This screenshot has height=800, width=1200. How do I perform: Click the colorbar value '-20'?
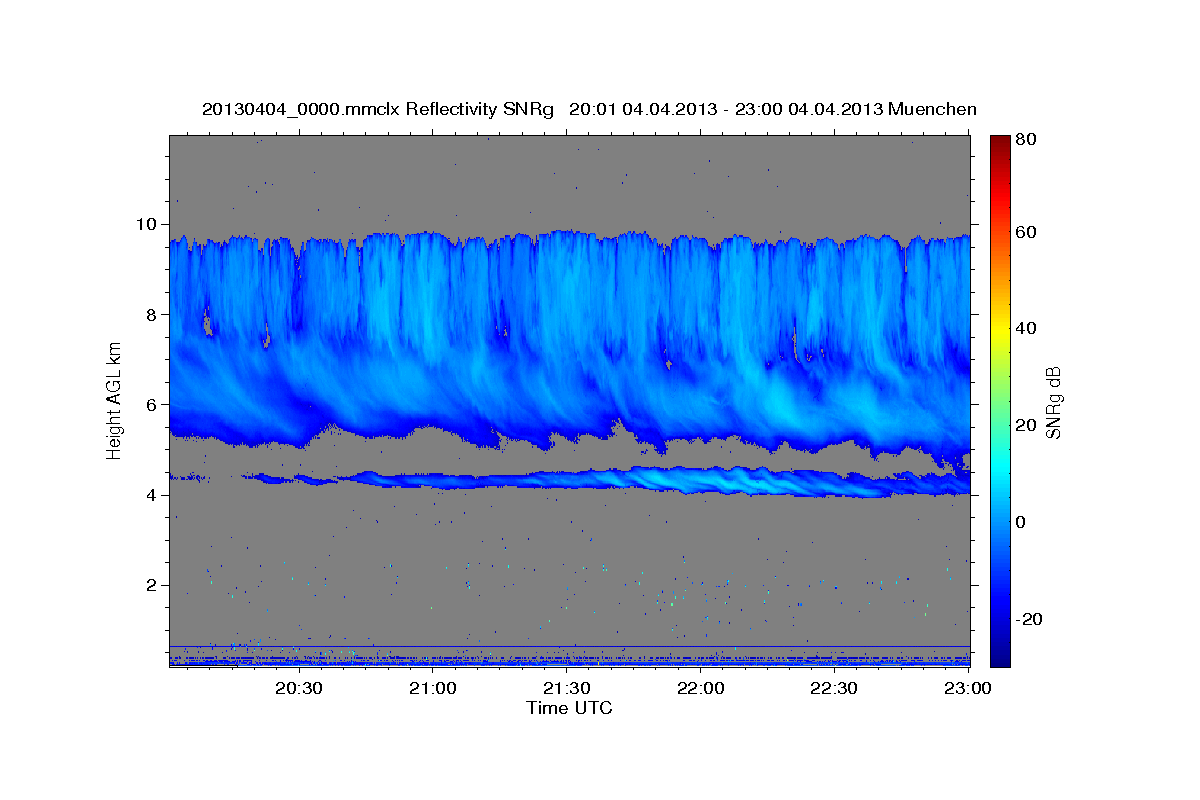1028,619
